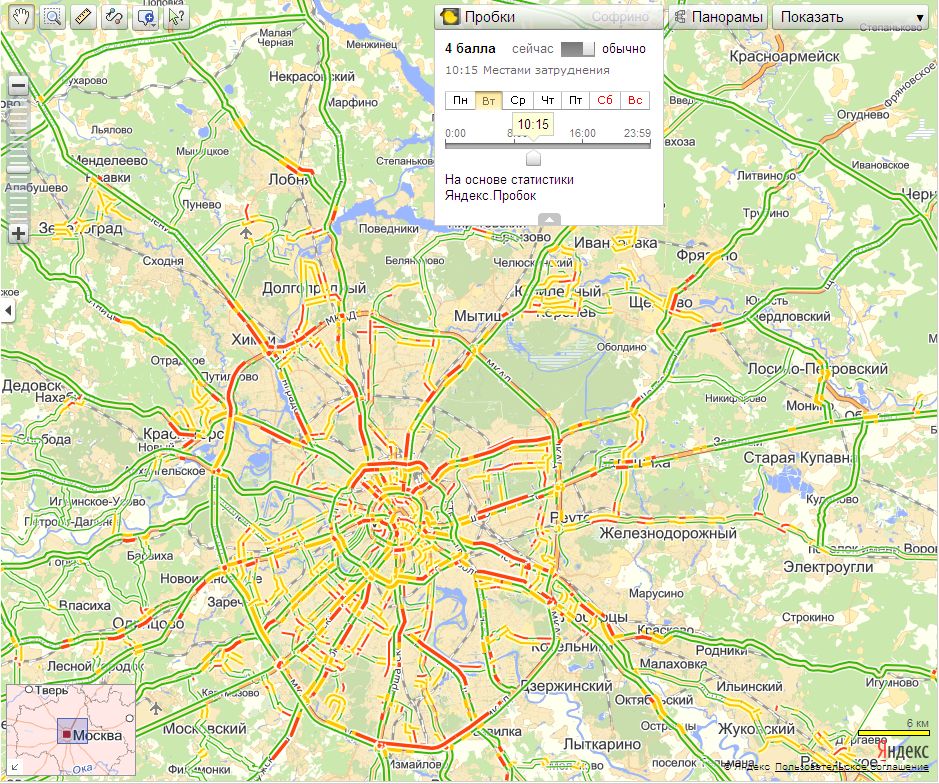Click the Оболдино label on the map
939x784 pixels.
tap(621, 347)
